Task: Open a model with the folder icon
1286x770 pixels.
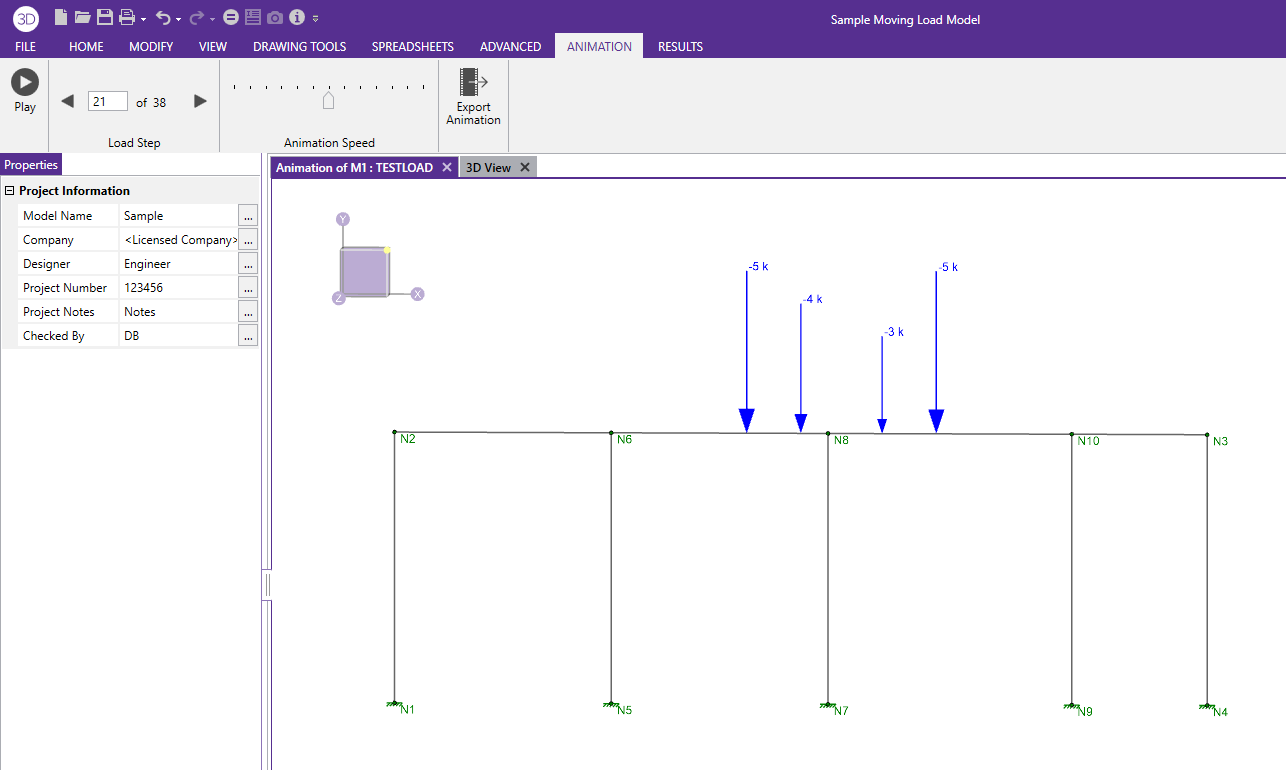Action: point(82,17)
